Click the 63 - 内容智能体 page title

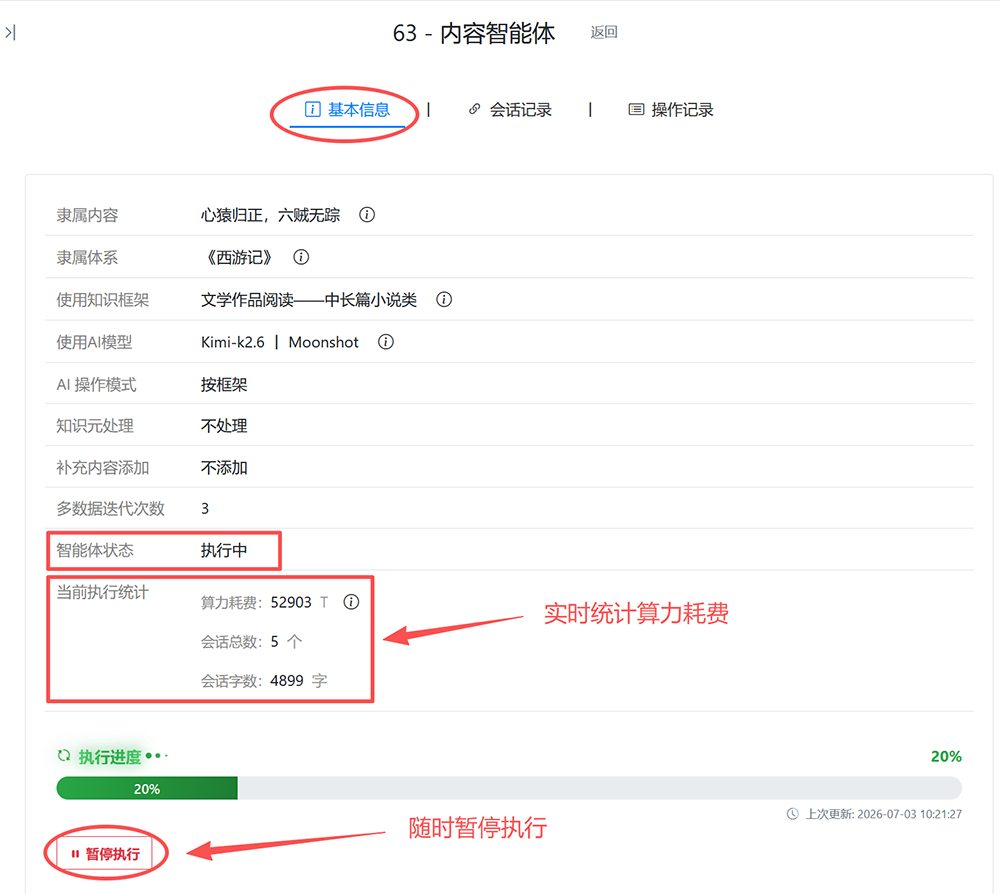coord(474,33)
